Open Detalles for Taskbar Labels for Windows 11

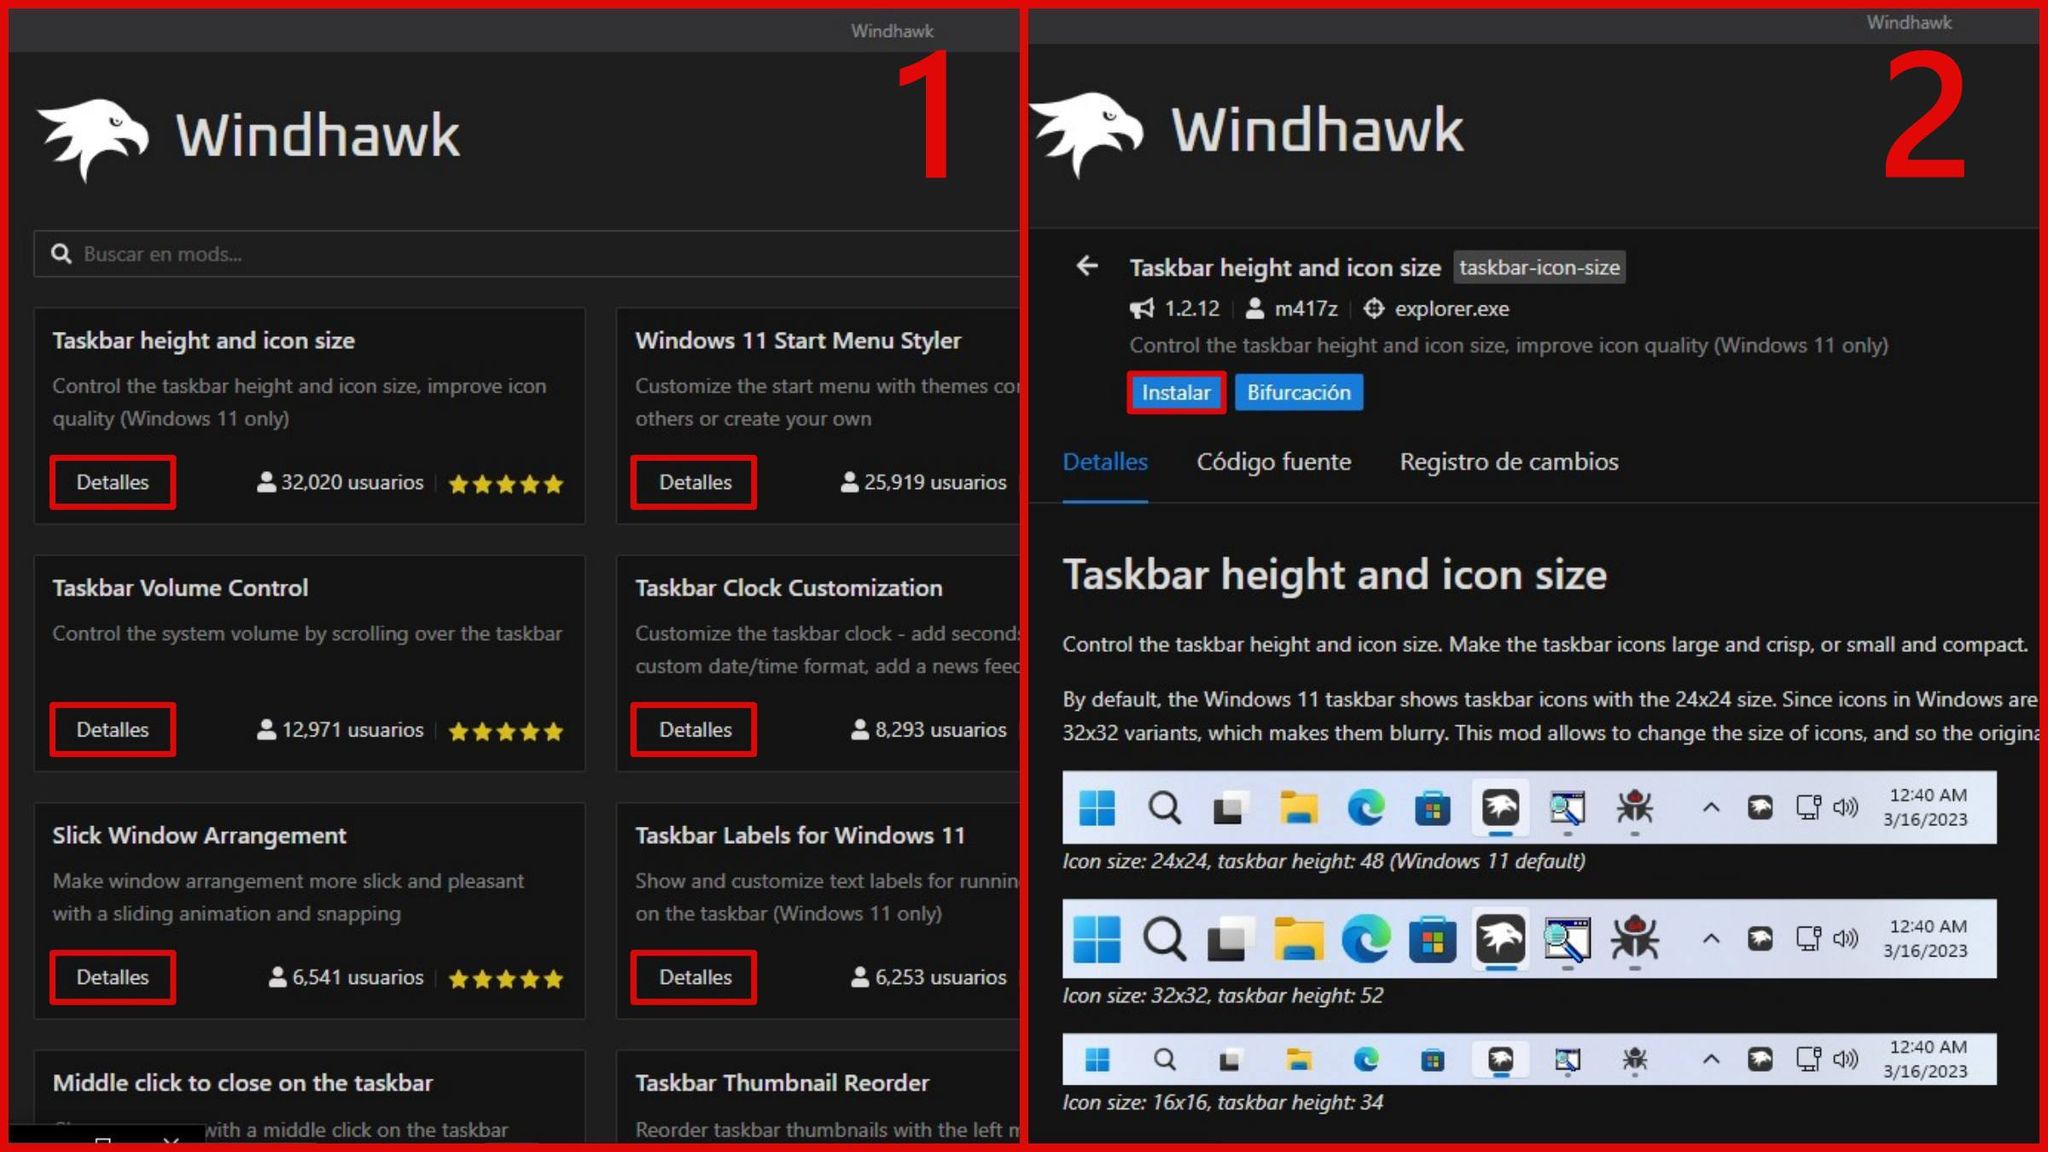(693, 977)
